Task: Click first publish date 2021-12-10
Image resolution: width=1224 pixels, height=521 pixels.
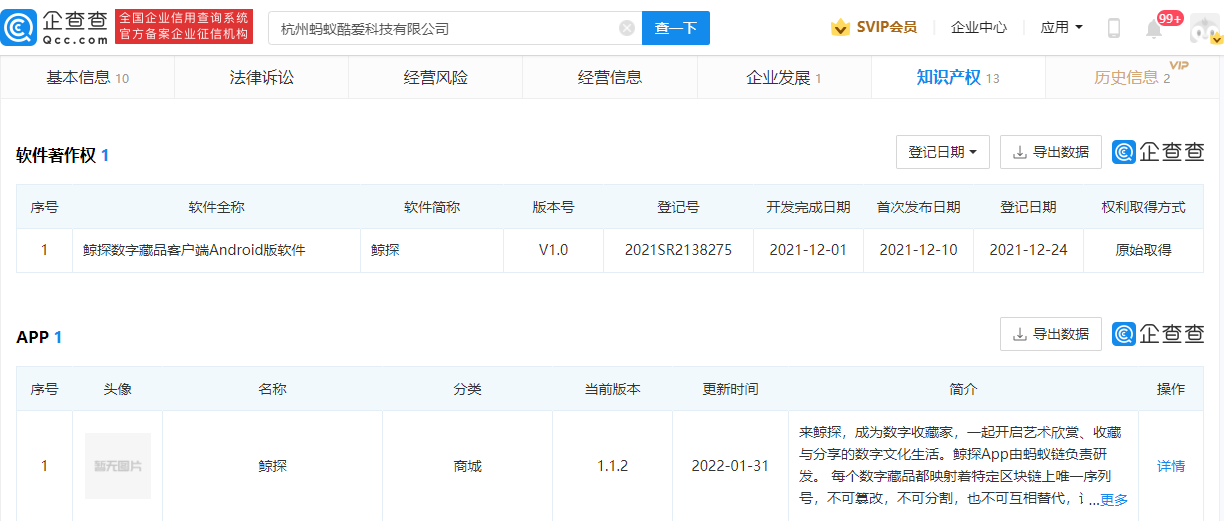Action: [x=918, y=250]
